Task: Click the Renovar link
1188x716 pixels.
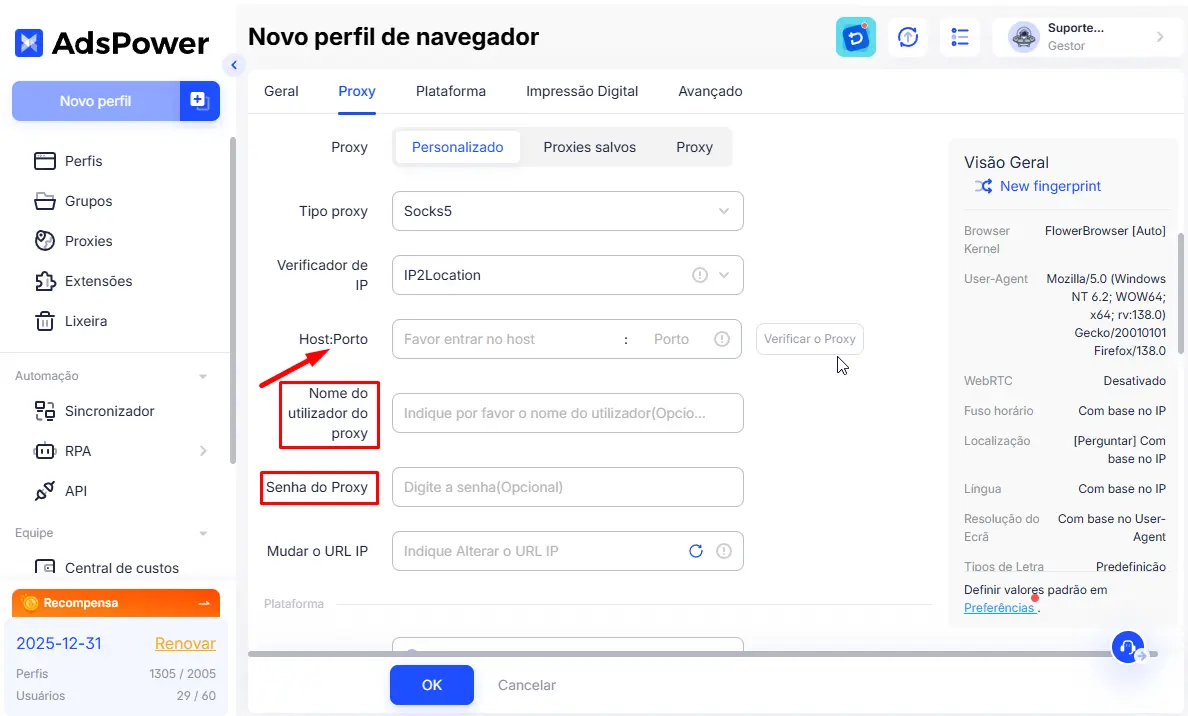Action: (x=185, y=643)
